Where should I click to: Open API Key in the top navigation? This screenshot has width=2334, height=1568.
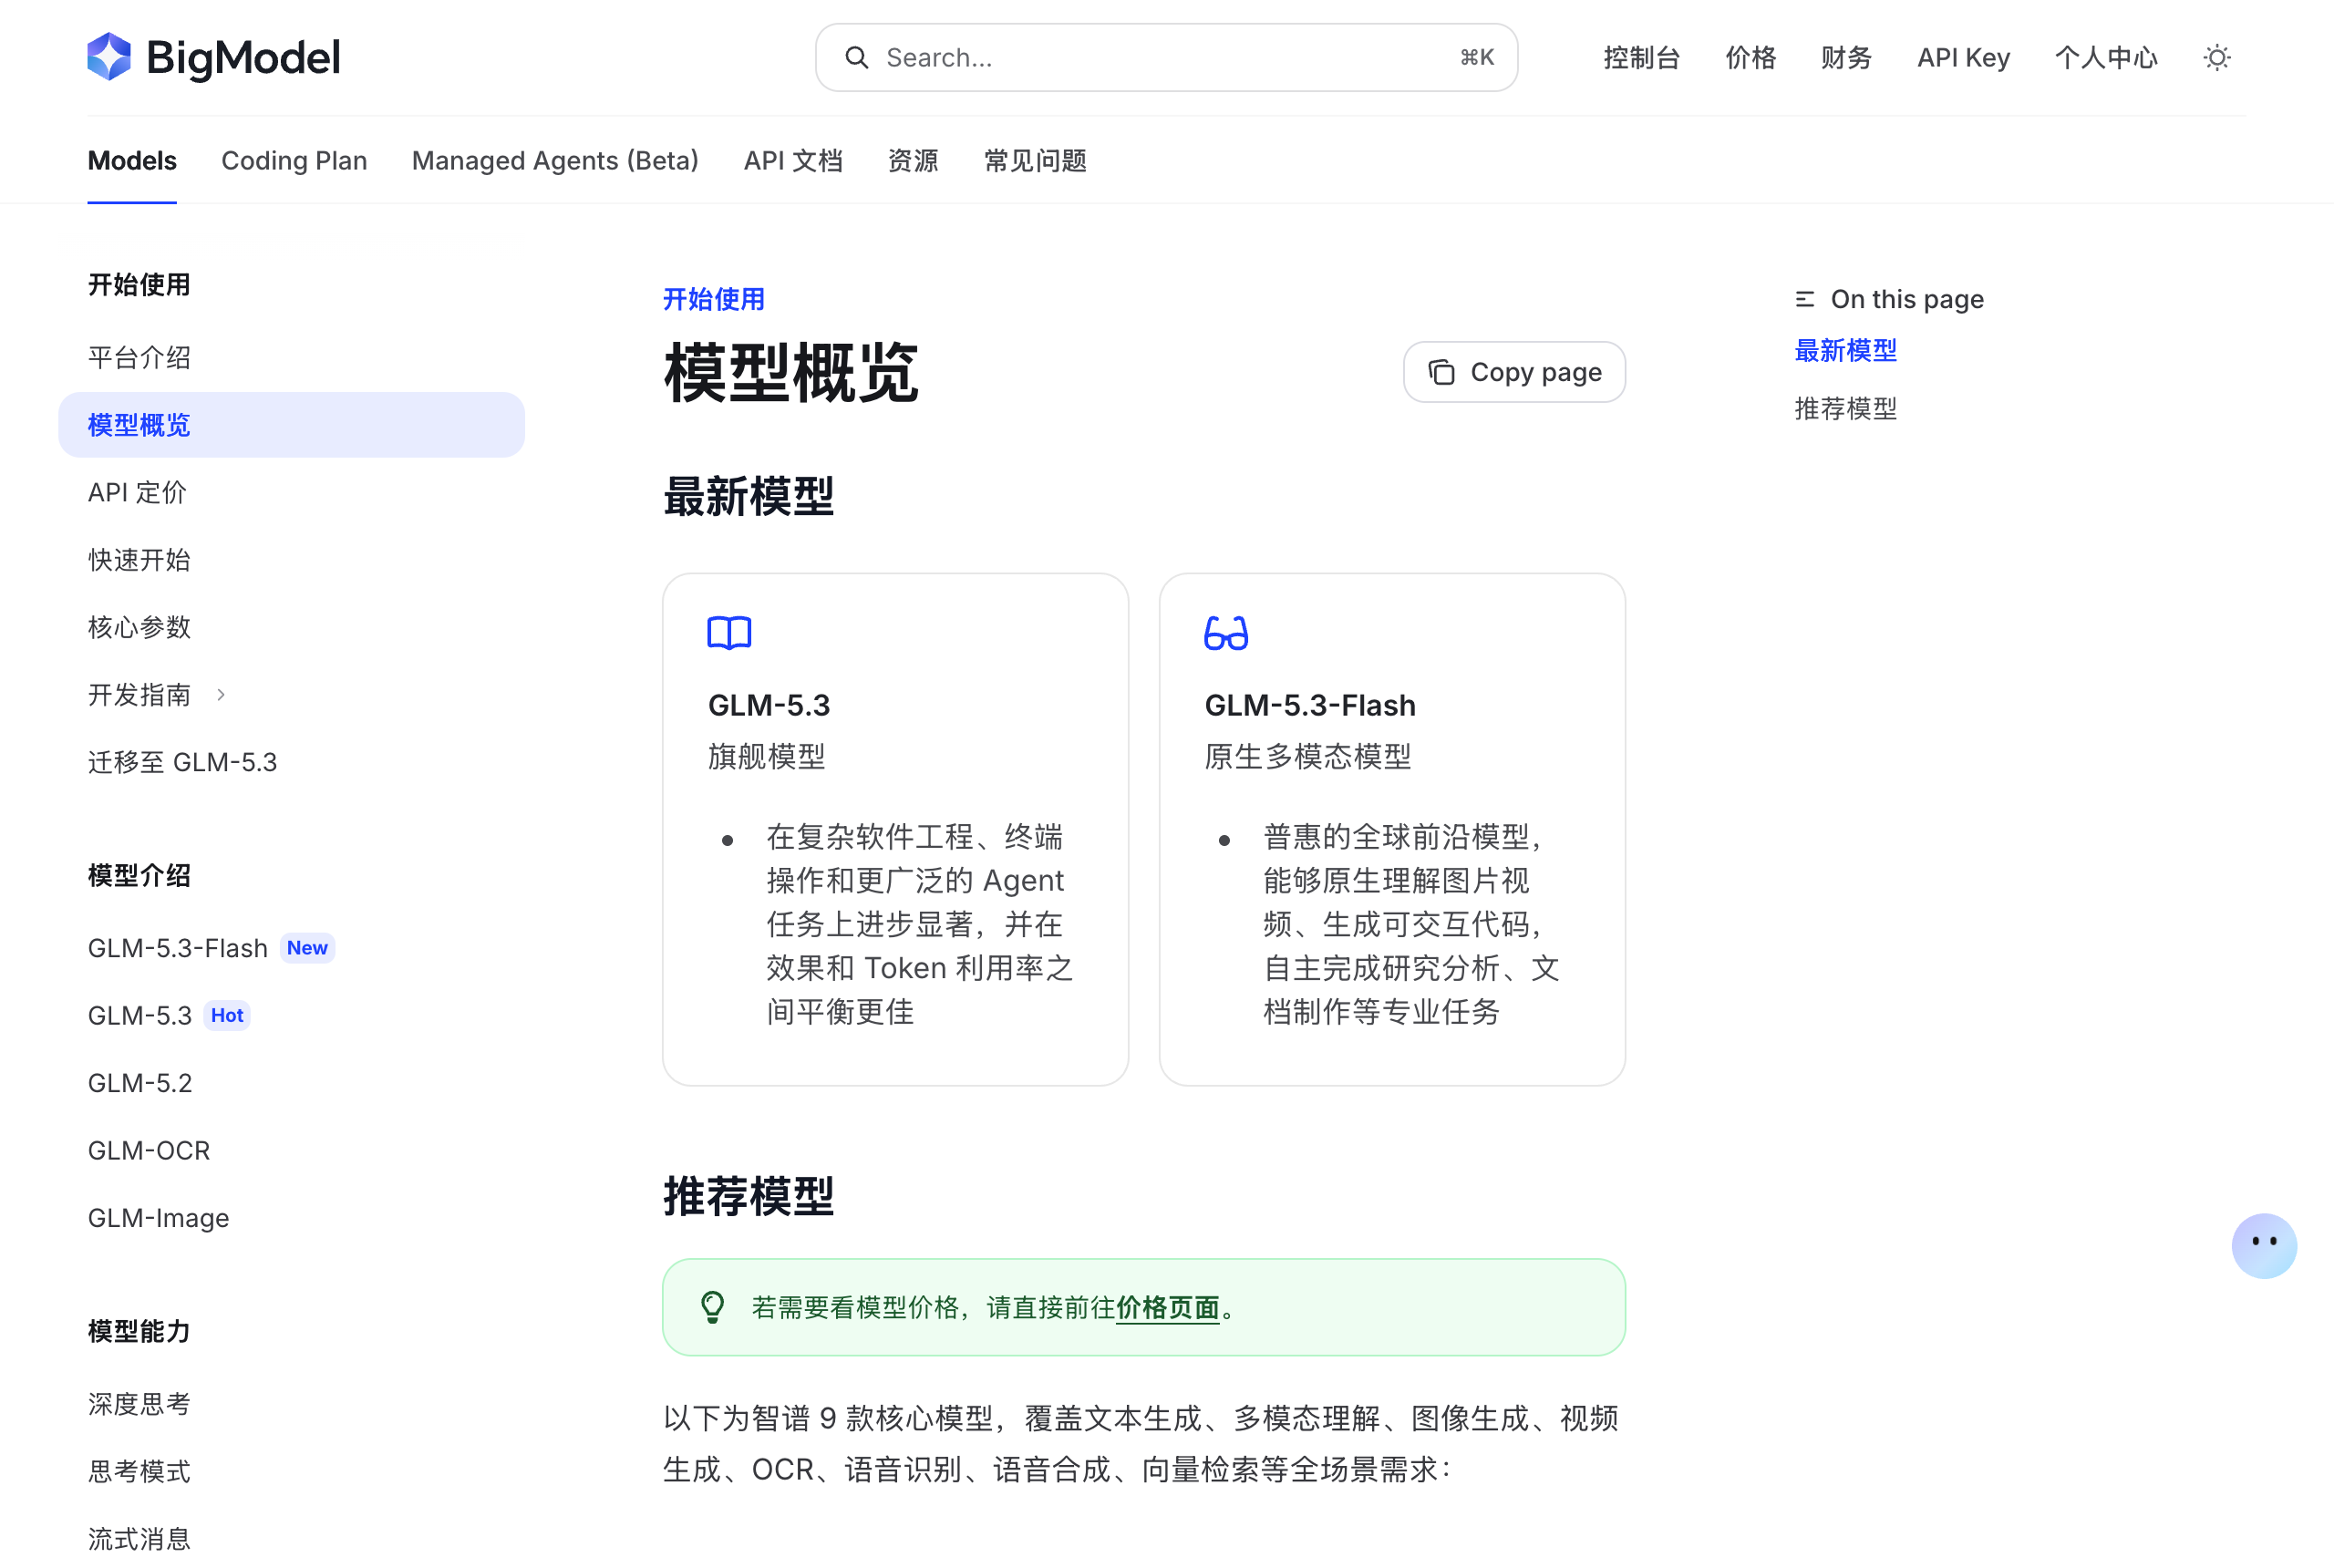[1963, 58]
